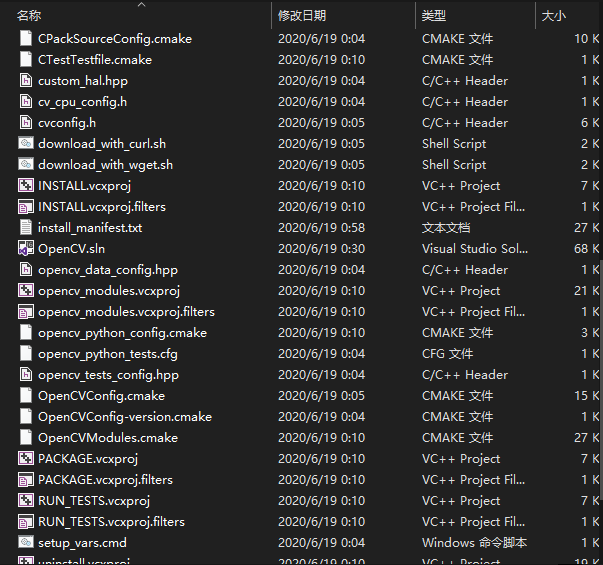Select file name RUN_TESTS.vcxproj
This screenshot has width=603, height=565.
[94, 501]
